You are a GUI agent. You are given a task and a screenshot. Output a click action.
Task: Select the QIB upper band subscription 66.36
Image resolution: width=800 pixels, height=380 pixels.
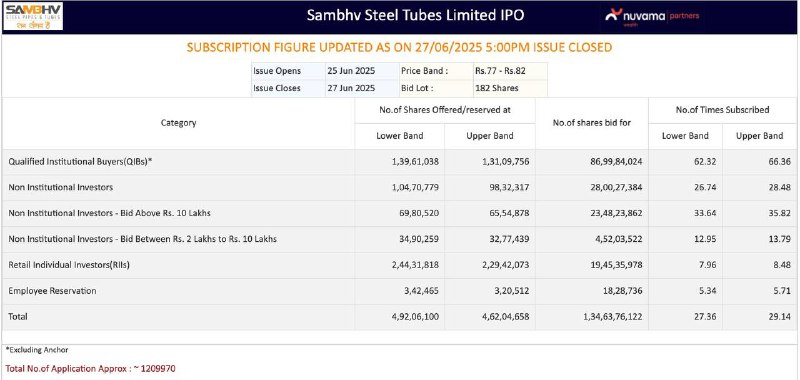(x=772, y=162)
